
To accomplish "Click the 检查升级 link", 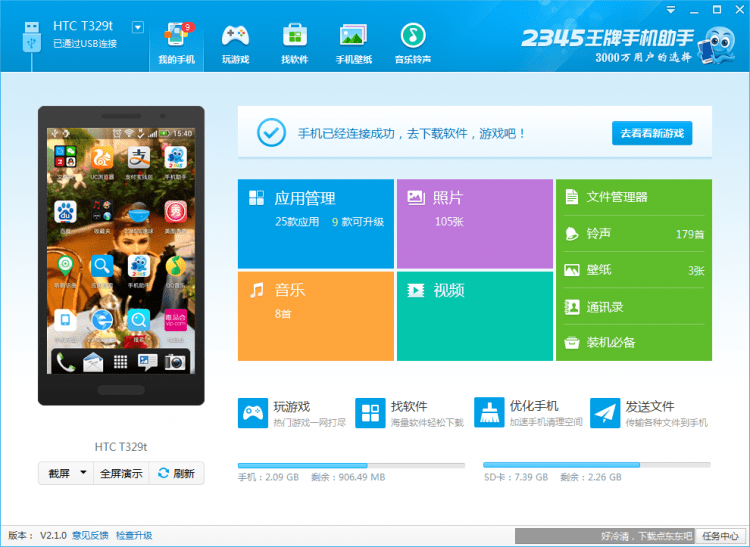I will pos(134,536).
